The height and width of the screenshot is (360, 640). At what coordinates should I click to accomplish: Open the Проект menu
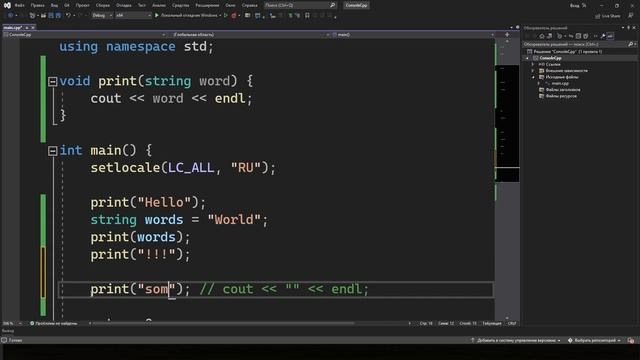pyautogui.click(x=82, y=5)
